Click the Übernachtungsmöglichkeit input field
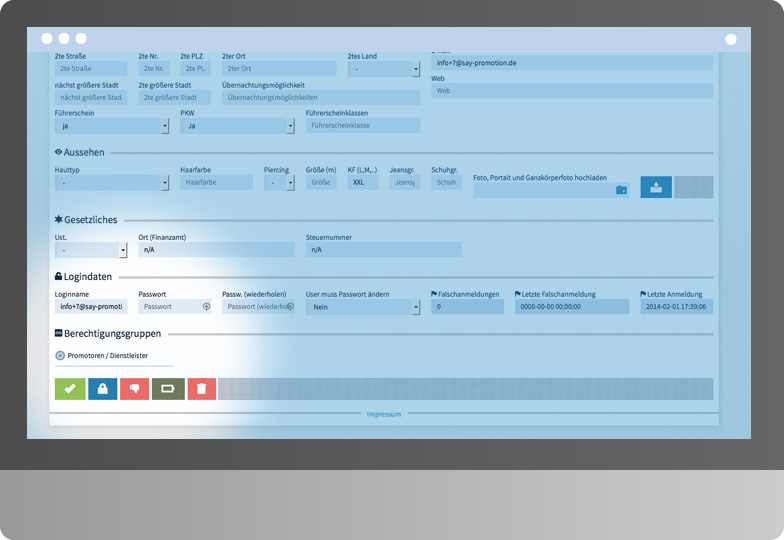This screenshot has height=540, width=784. [320, 98]
